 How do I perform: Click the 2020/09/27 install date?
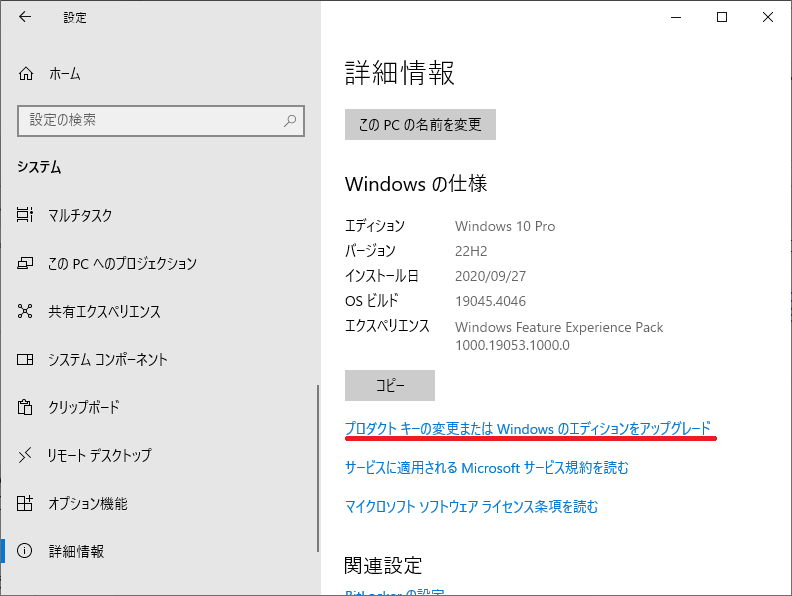[x=490, y=276]
